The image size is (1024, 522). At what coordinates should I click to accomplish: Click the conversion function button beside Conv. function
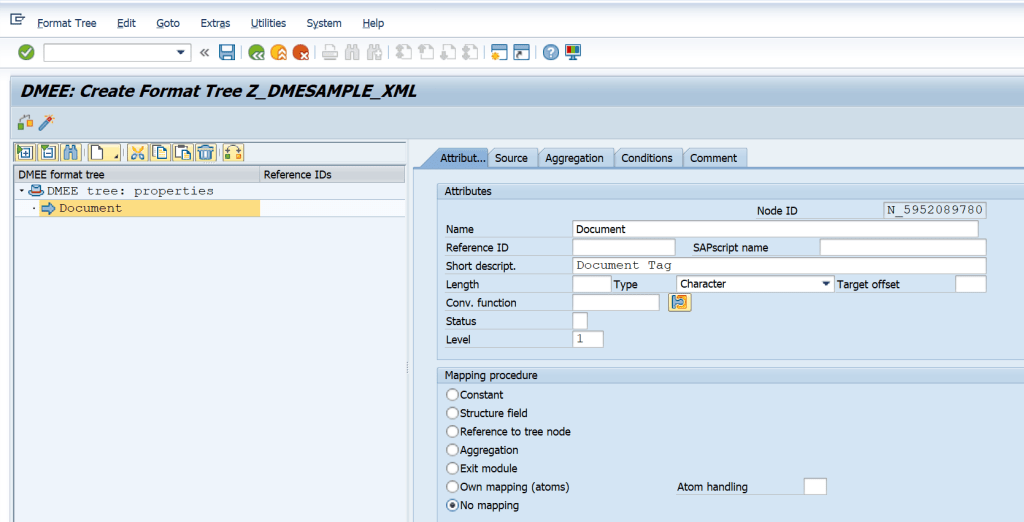point(680,302)
